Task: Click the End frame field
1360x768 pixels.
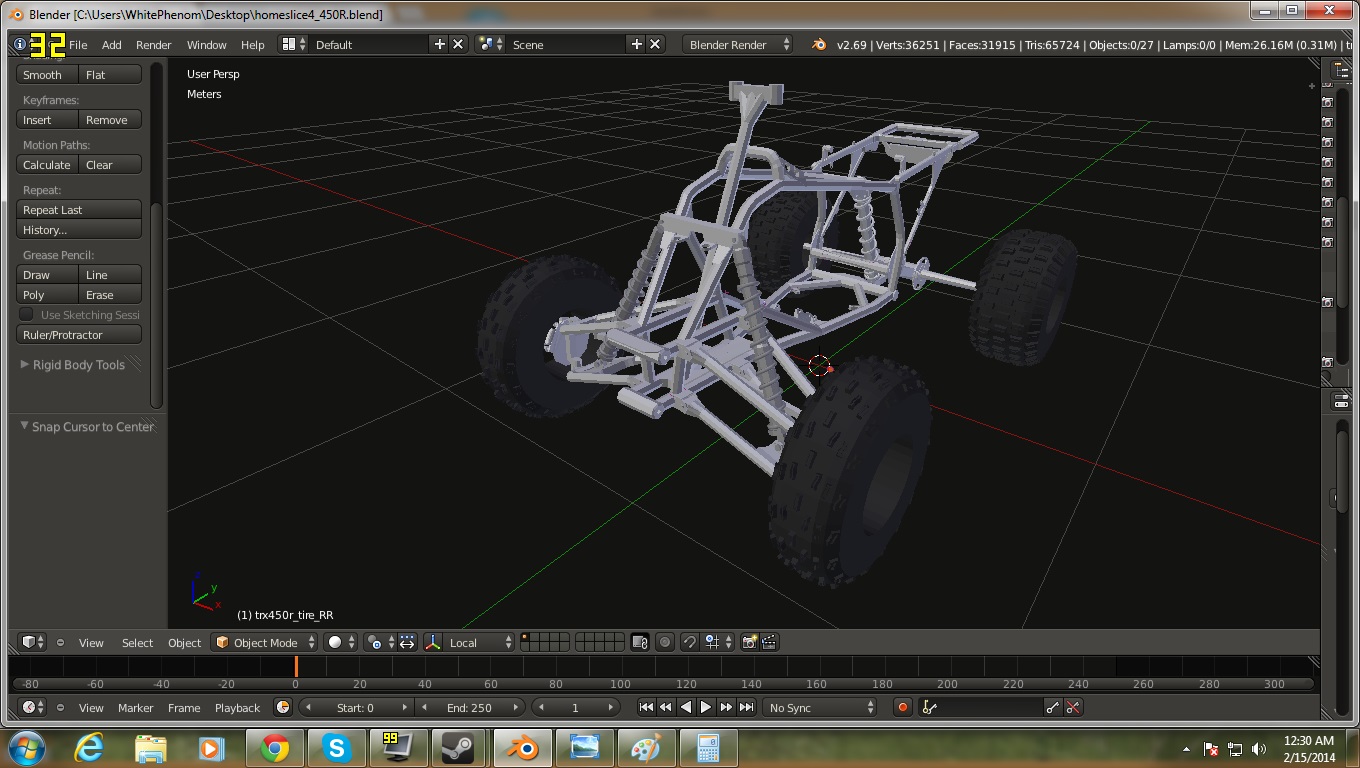Action: pyautogui.click(x=470, y=707)
